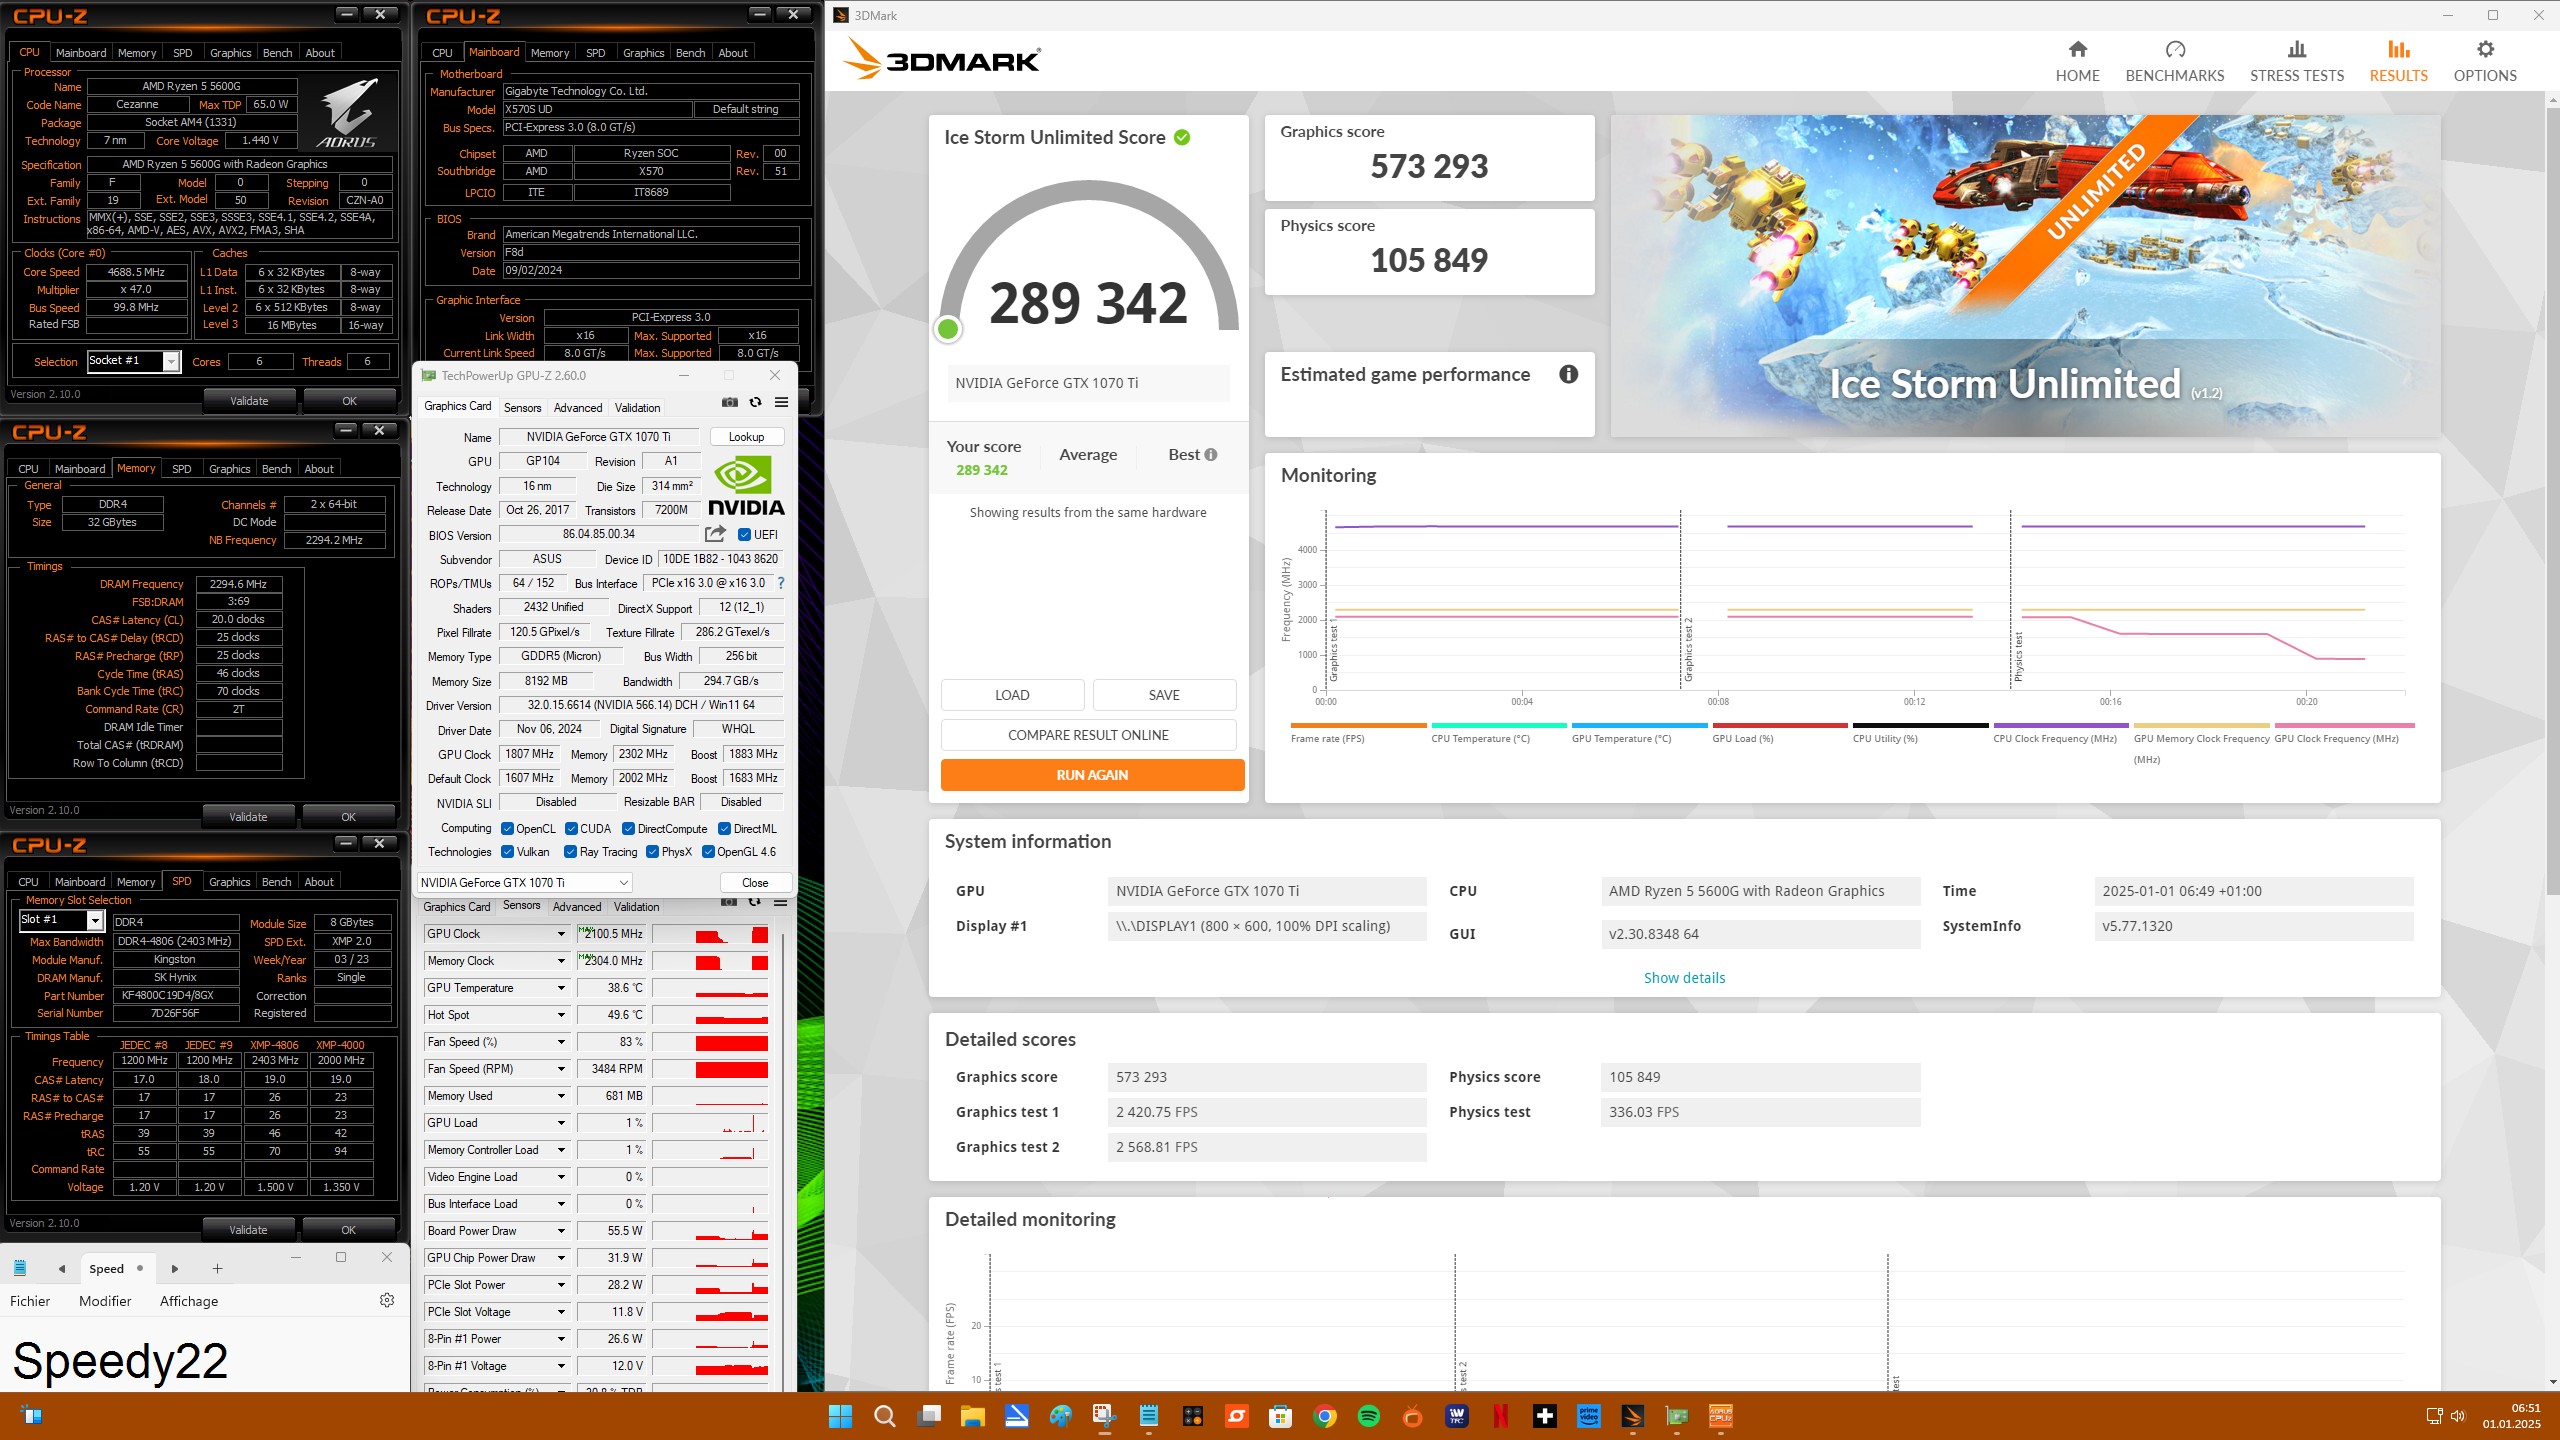Add a new Notepad tab
This screenshot has width=2560, height=1440.
tap(217, 1269)
